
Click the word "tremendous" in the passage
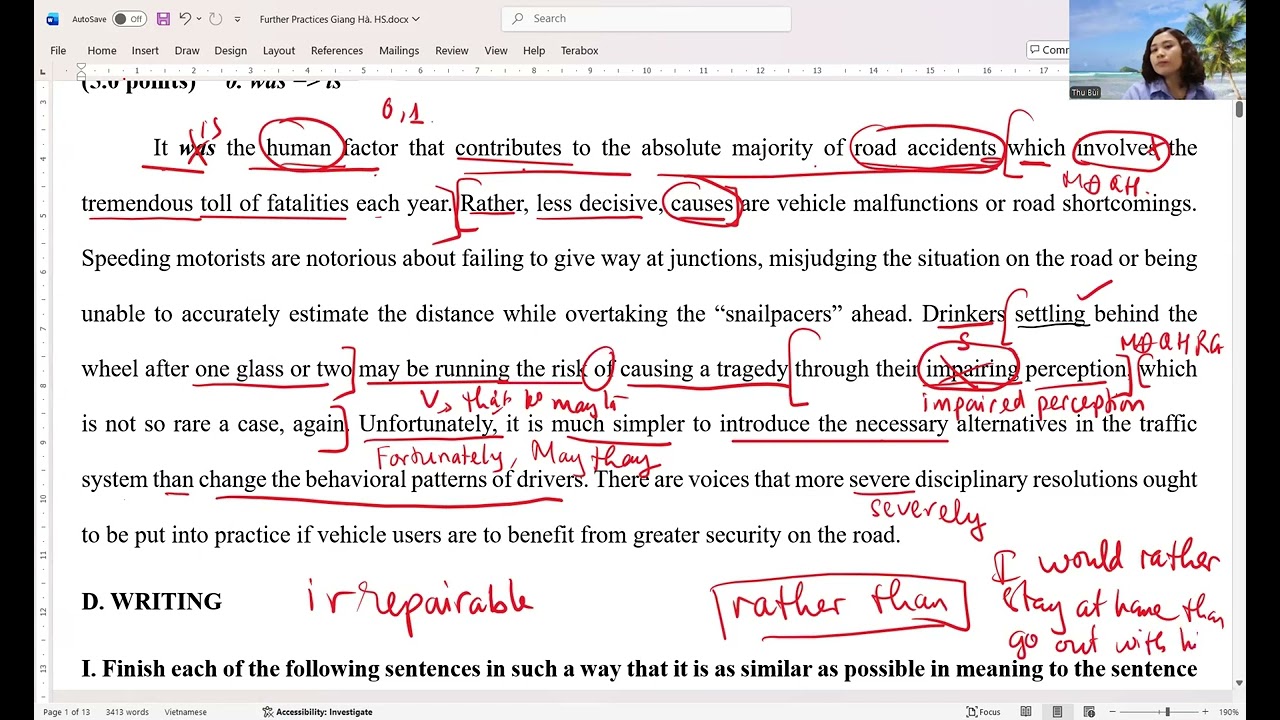point(137,204)
